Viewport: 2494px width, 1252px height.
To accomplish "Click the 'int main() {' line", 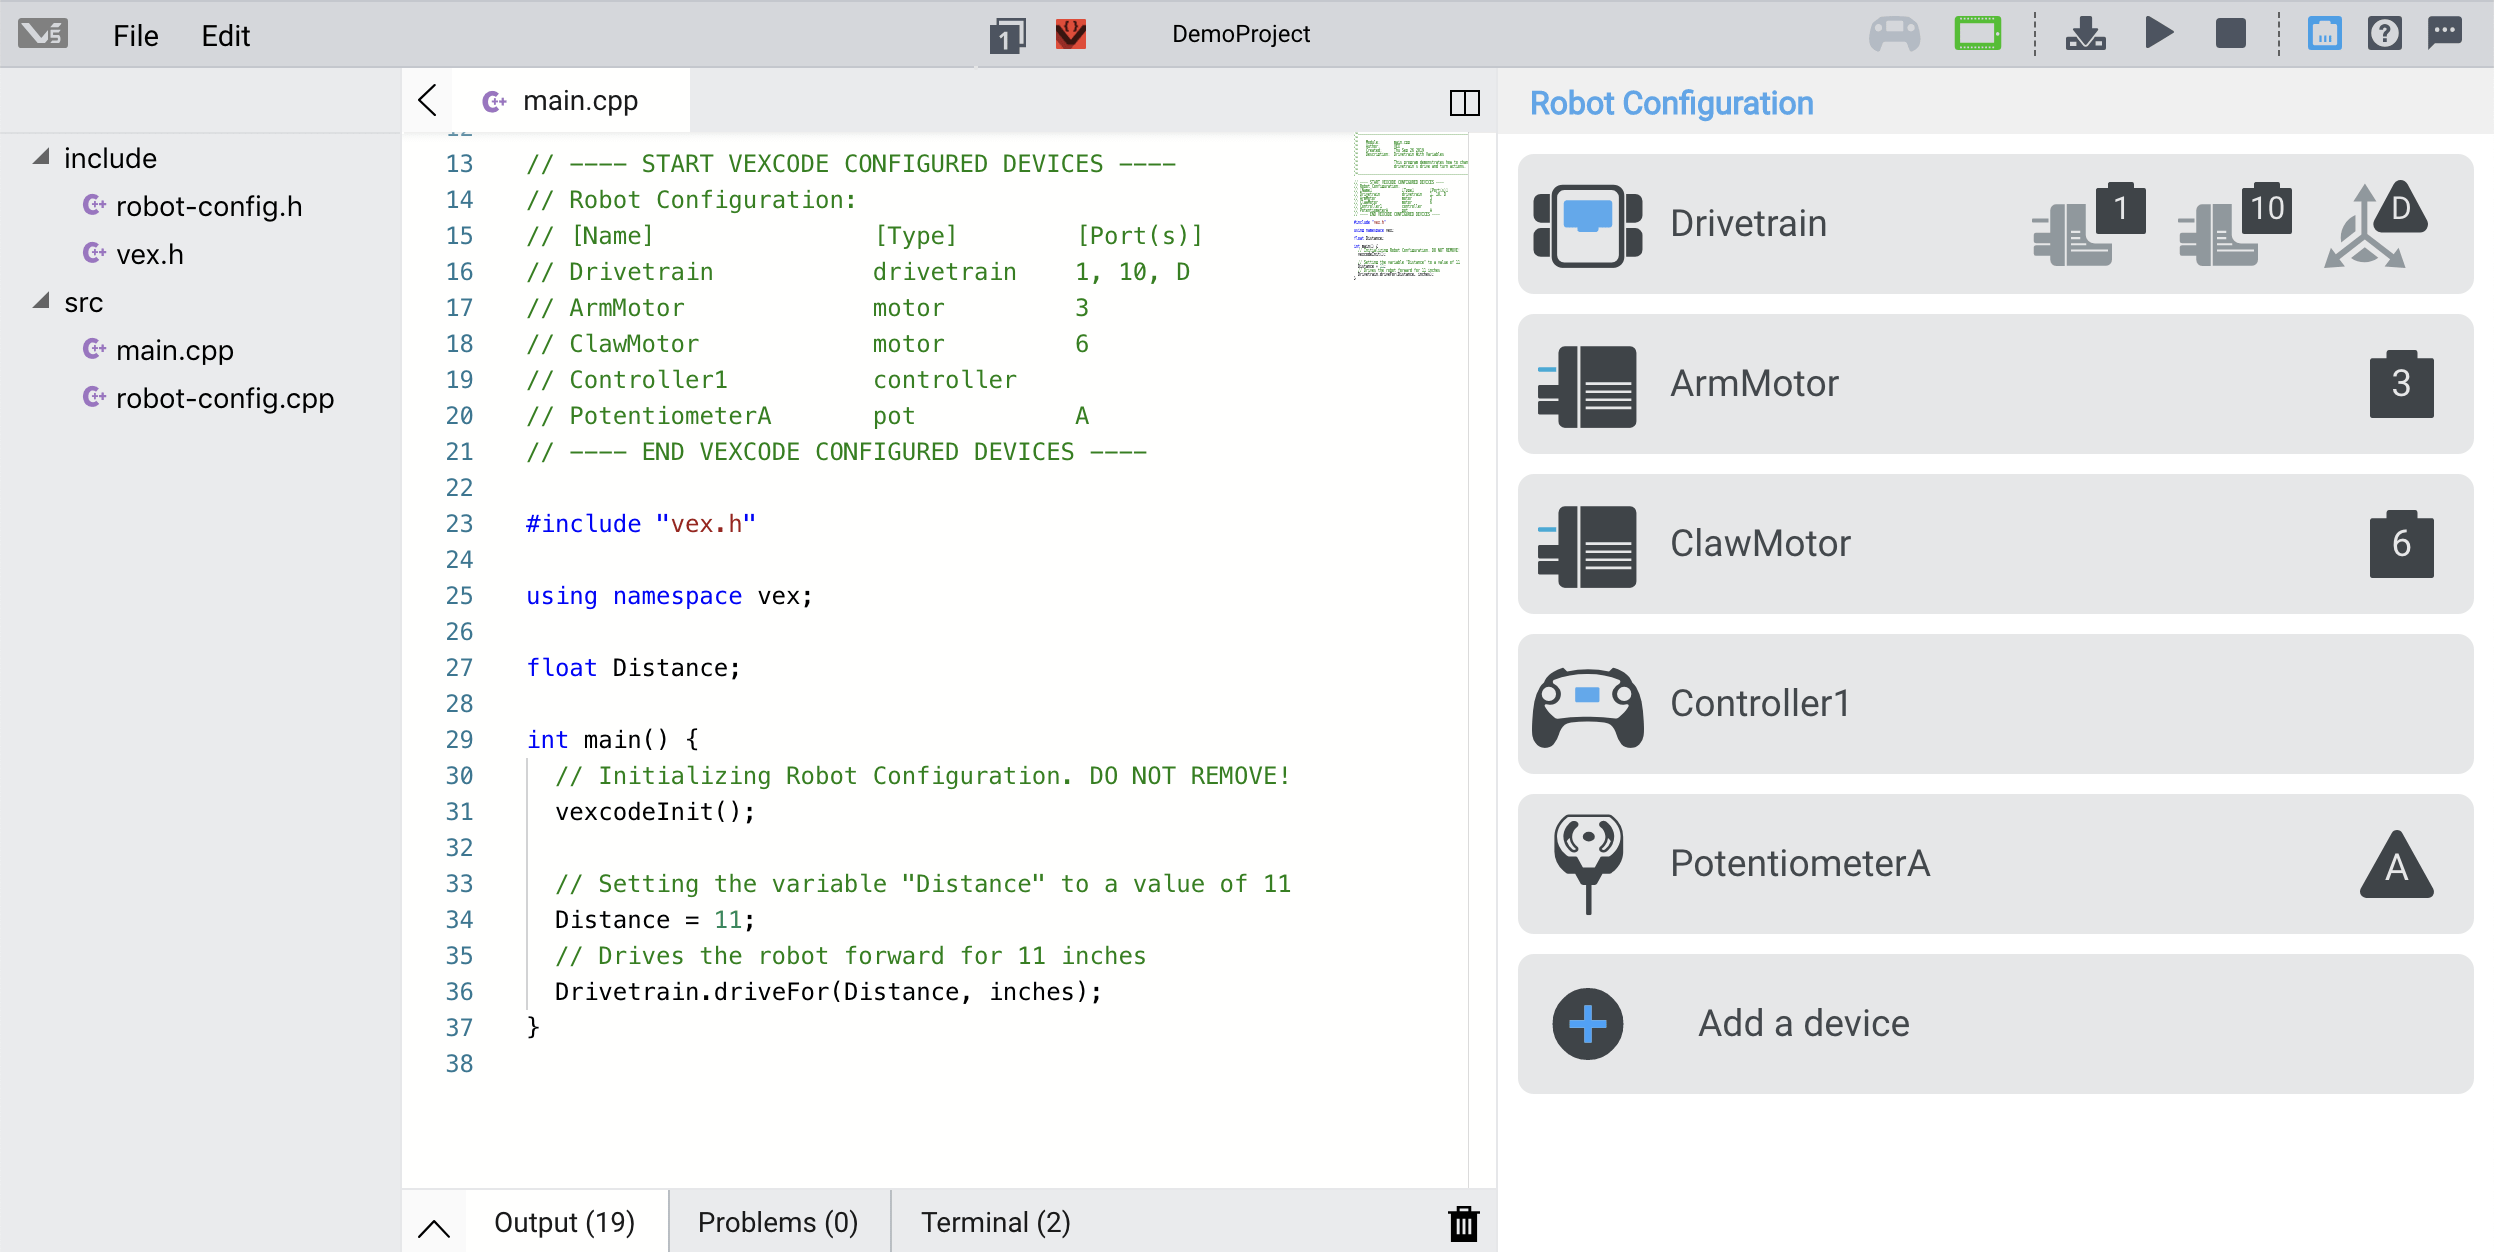I will point(613,740).
